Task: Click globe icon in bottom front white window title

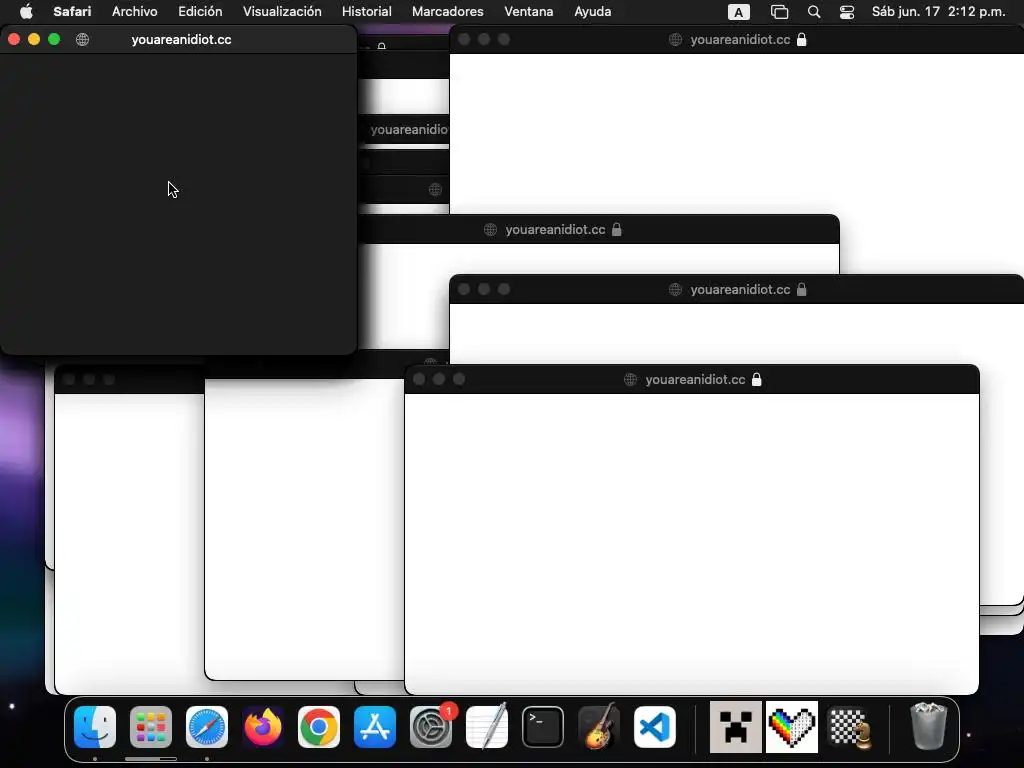Action: (x=630, y=379)
